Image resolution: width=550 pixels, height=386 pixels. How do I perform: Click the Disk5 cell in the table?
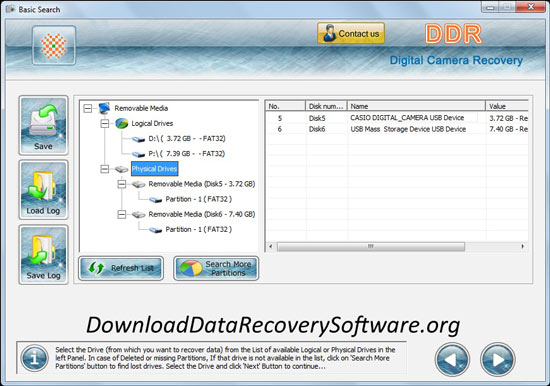tap(317, 118)
